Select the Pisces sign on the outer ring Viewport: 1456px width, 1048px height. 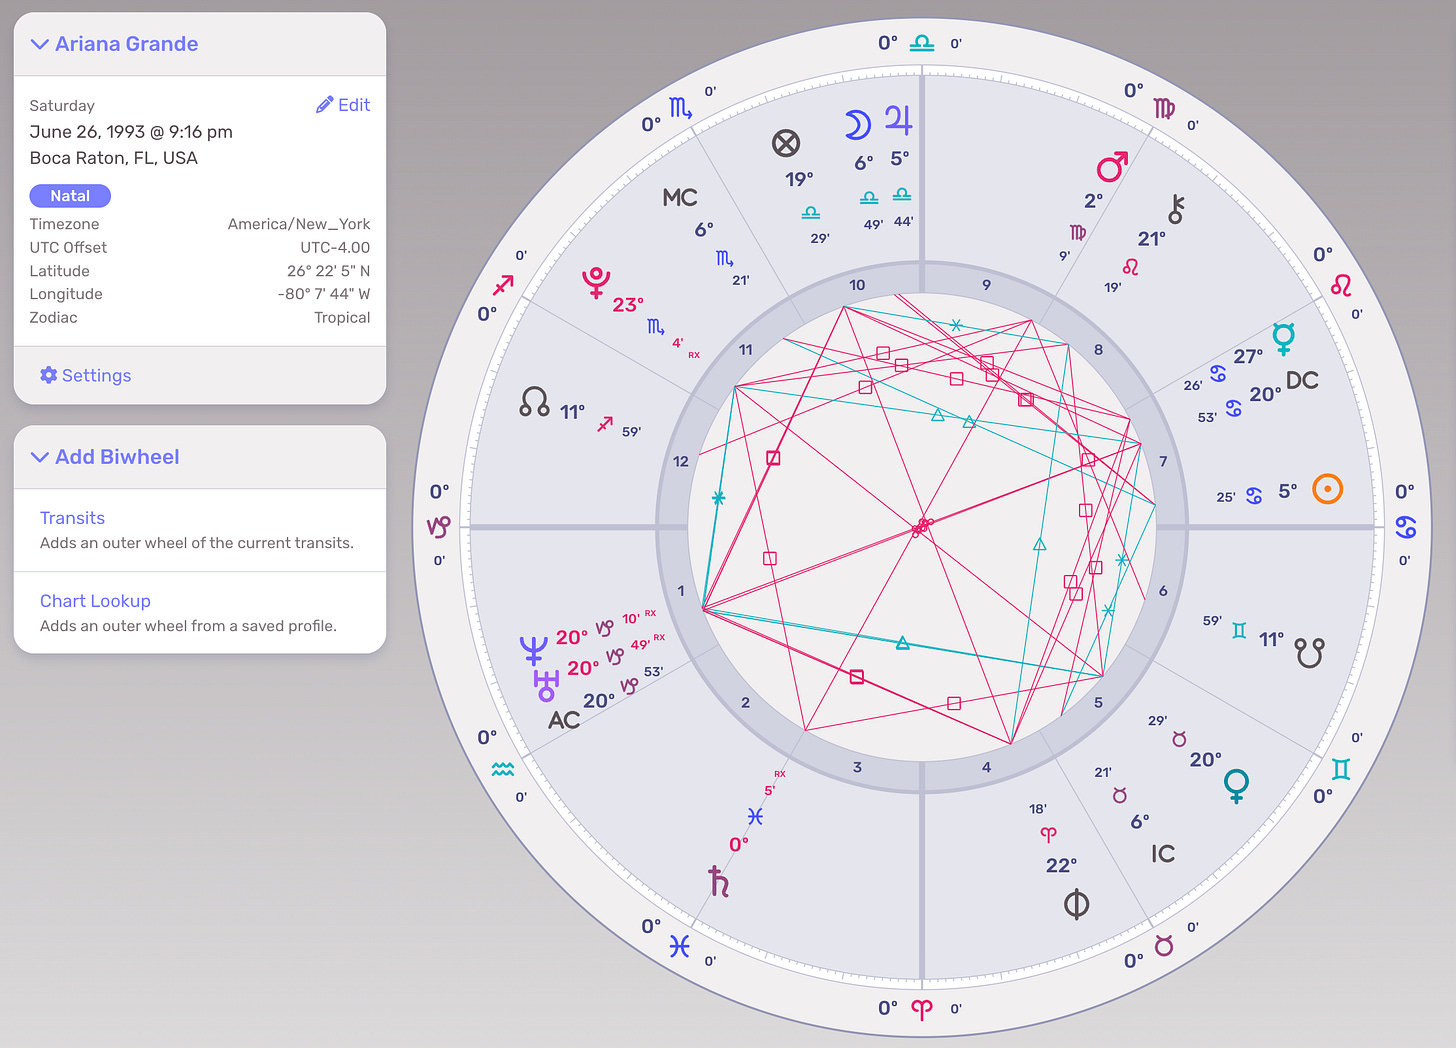[x=680, y=946]
